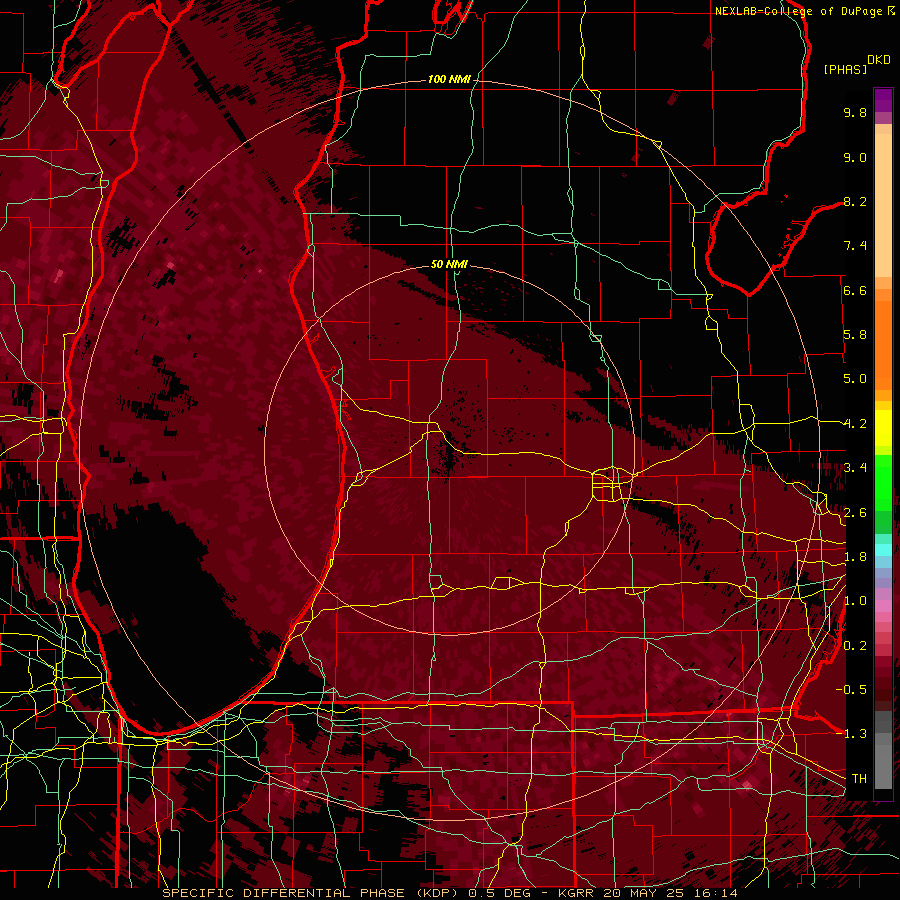Click the TH threshold label
The image size is (900, 900).
coord(859,779)
